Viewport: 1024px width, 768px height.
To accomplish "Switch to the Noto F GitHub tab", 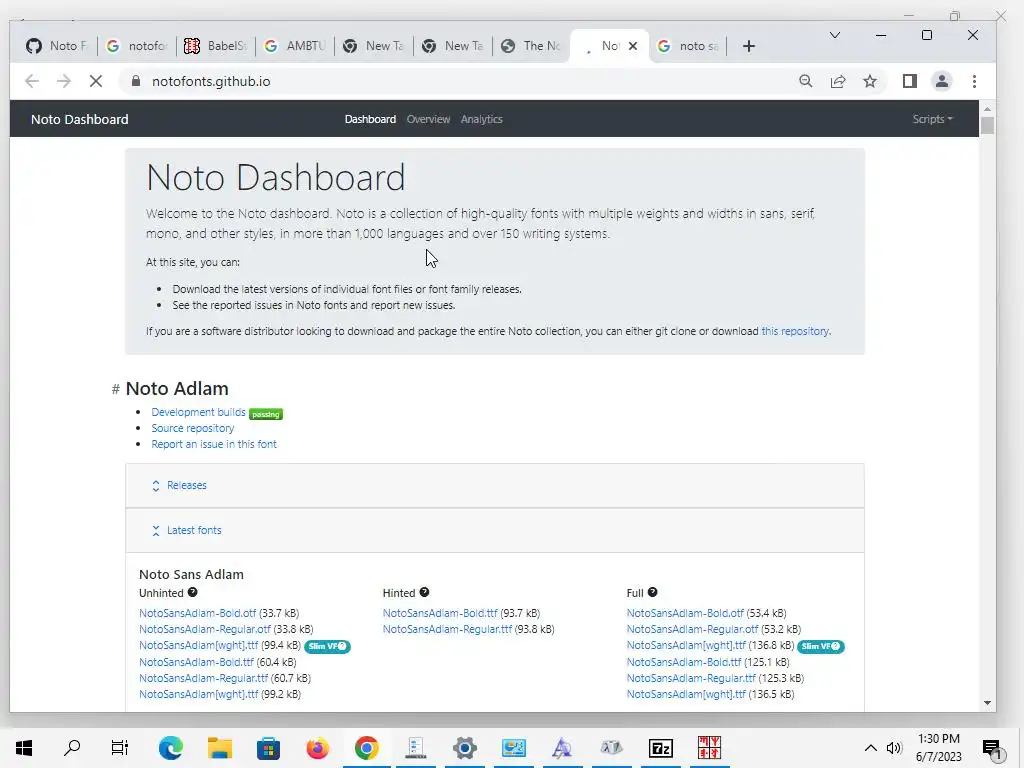I will [57, 46].
